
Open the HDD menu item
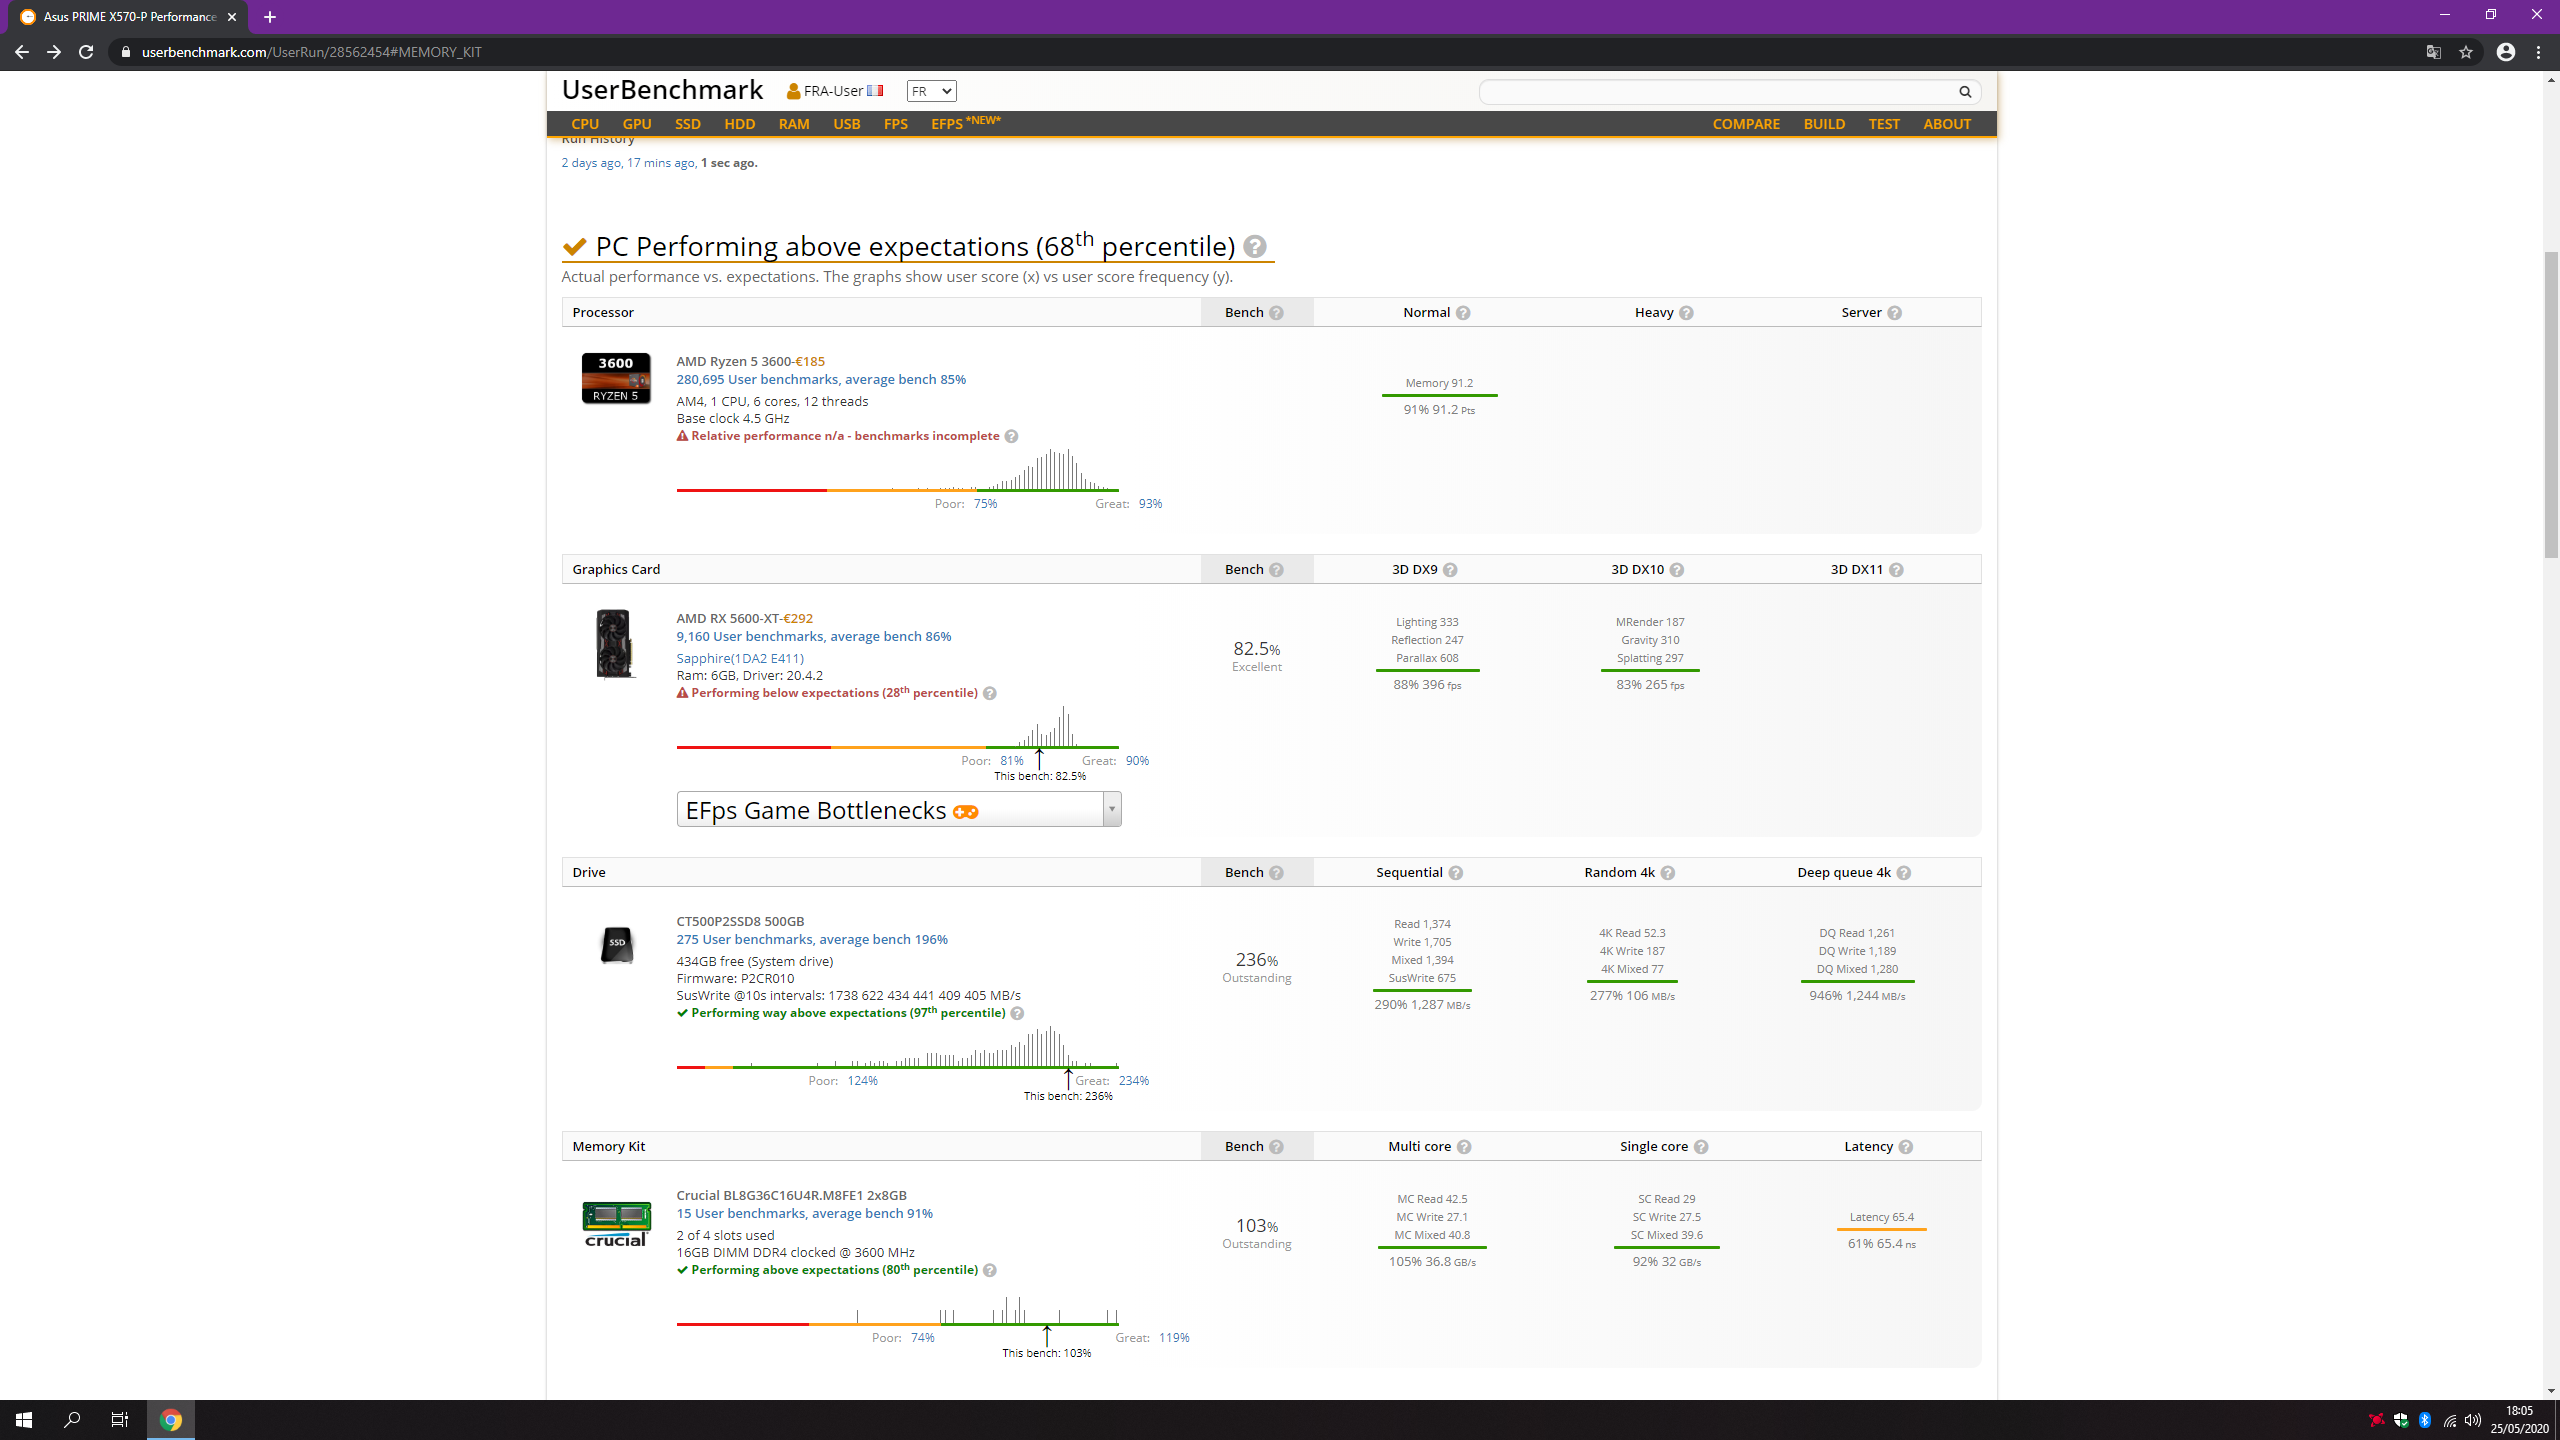[x=740, y=124]
